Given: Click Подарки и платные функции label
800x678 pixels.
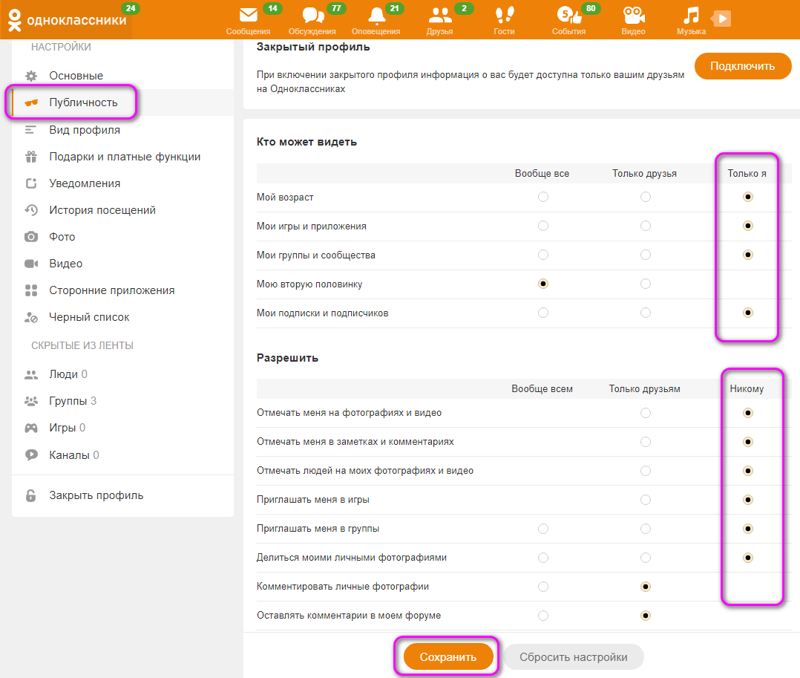Looking at the screenshot, I should (125, 157).
